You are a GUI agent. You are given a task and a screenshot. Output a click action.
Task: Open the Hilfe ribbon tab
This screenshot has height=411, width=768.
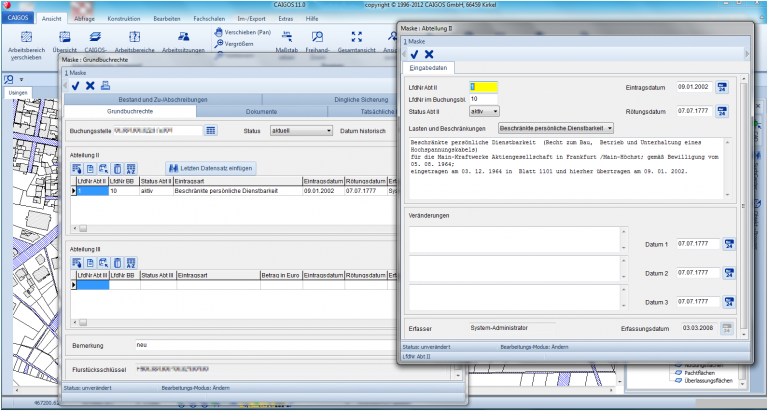312,19
